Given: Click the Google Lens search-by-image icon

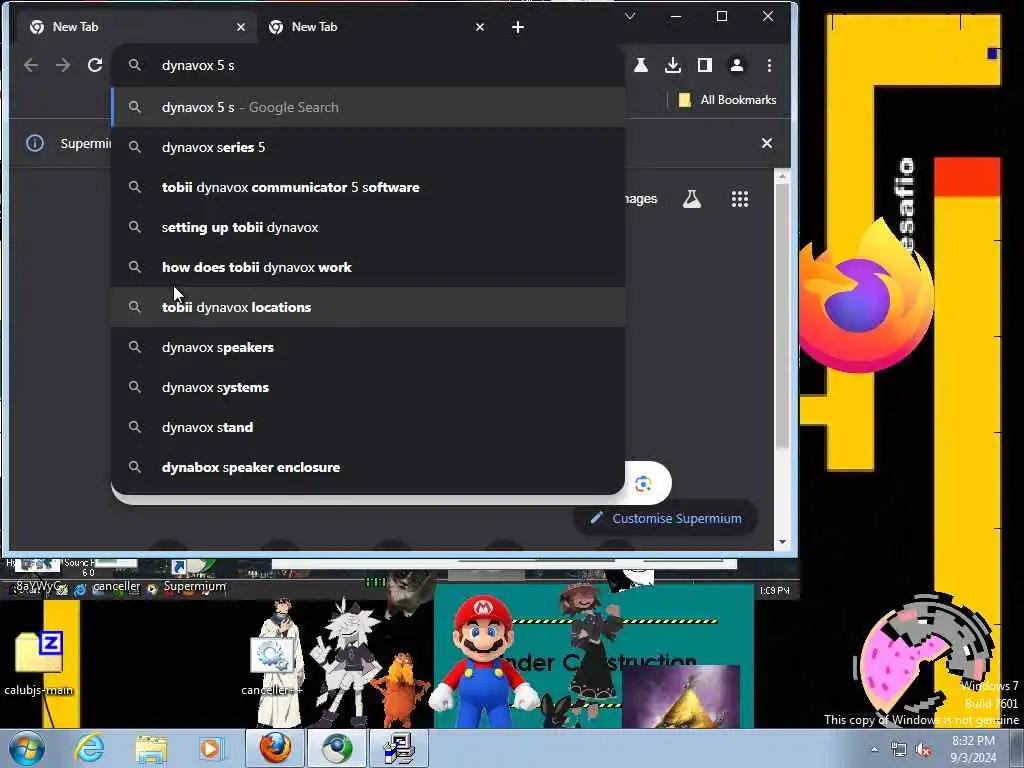Looking at the screenshot, I should (x=643, y=484).
